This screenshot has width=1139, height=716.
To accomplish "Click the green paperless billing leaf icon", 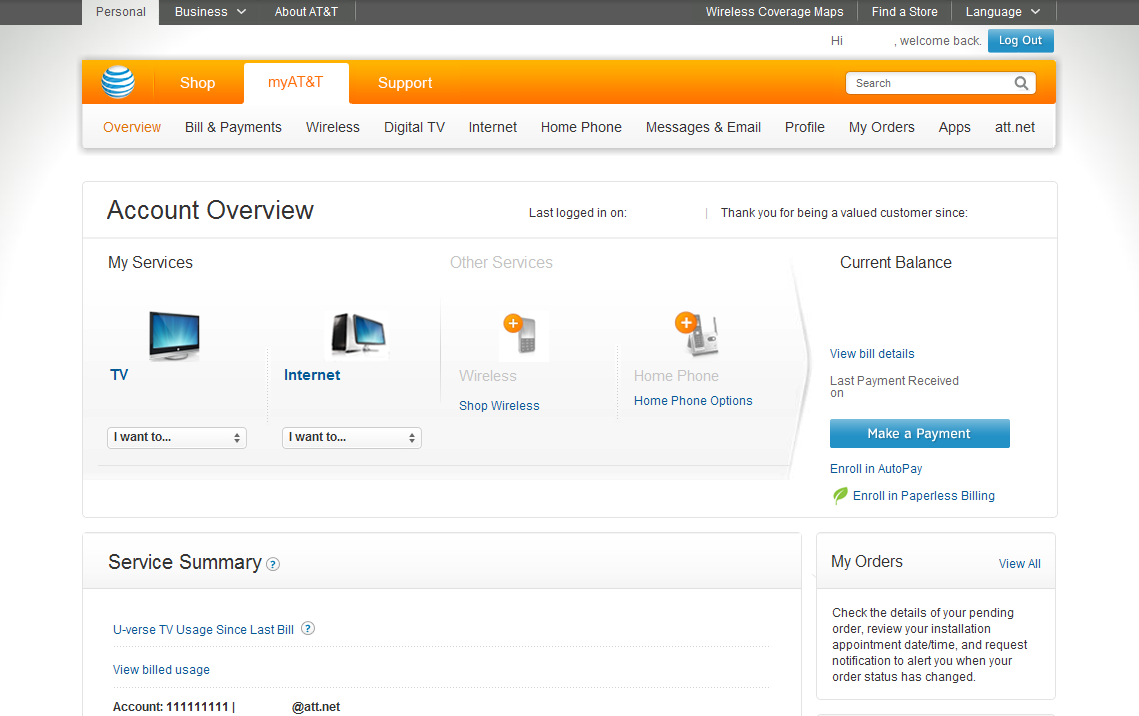I will coord(840,496).
